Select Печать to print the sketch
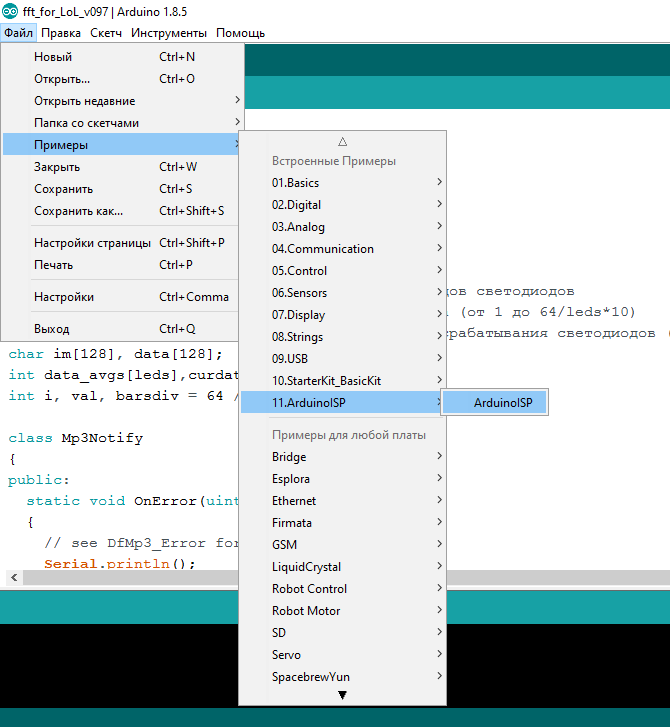The width and height of the screenshot is (670, 727). click(53, 265)
